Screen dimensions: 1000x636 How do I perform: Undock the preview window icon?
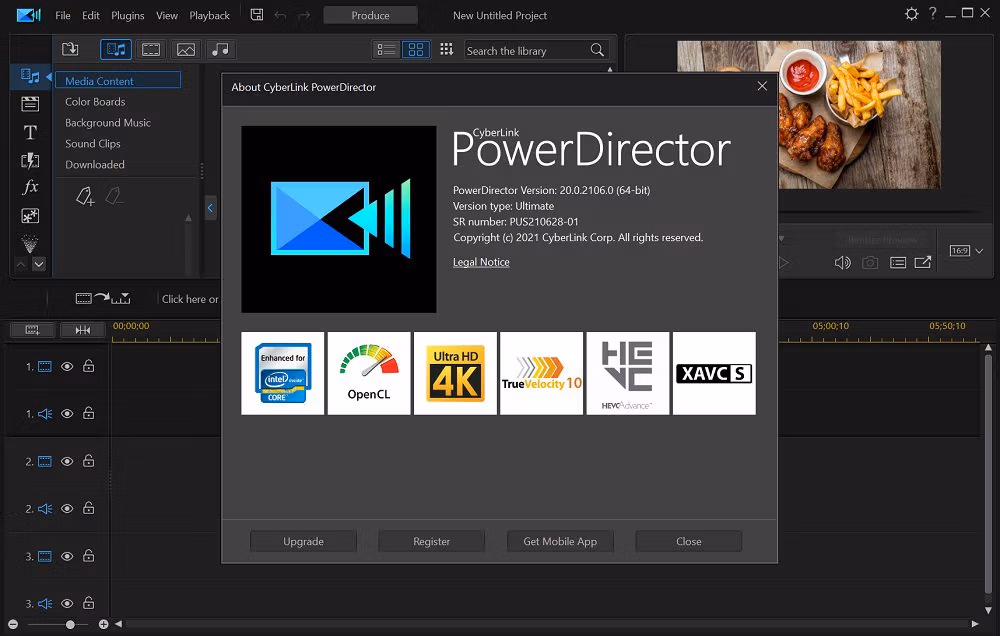tap(923, 262)
